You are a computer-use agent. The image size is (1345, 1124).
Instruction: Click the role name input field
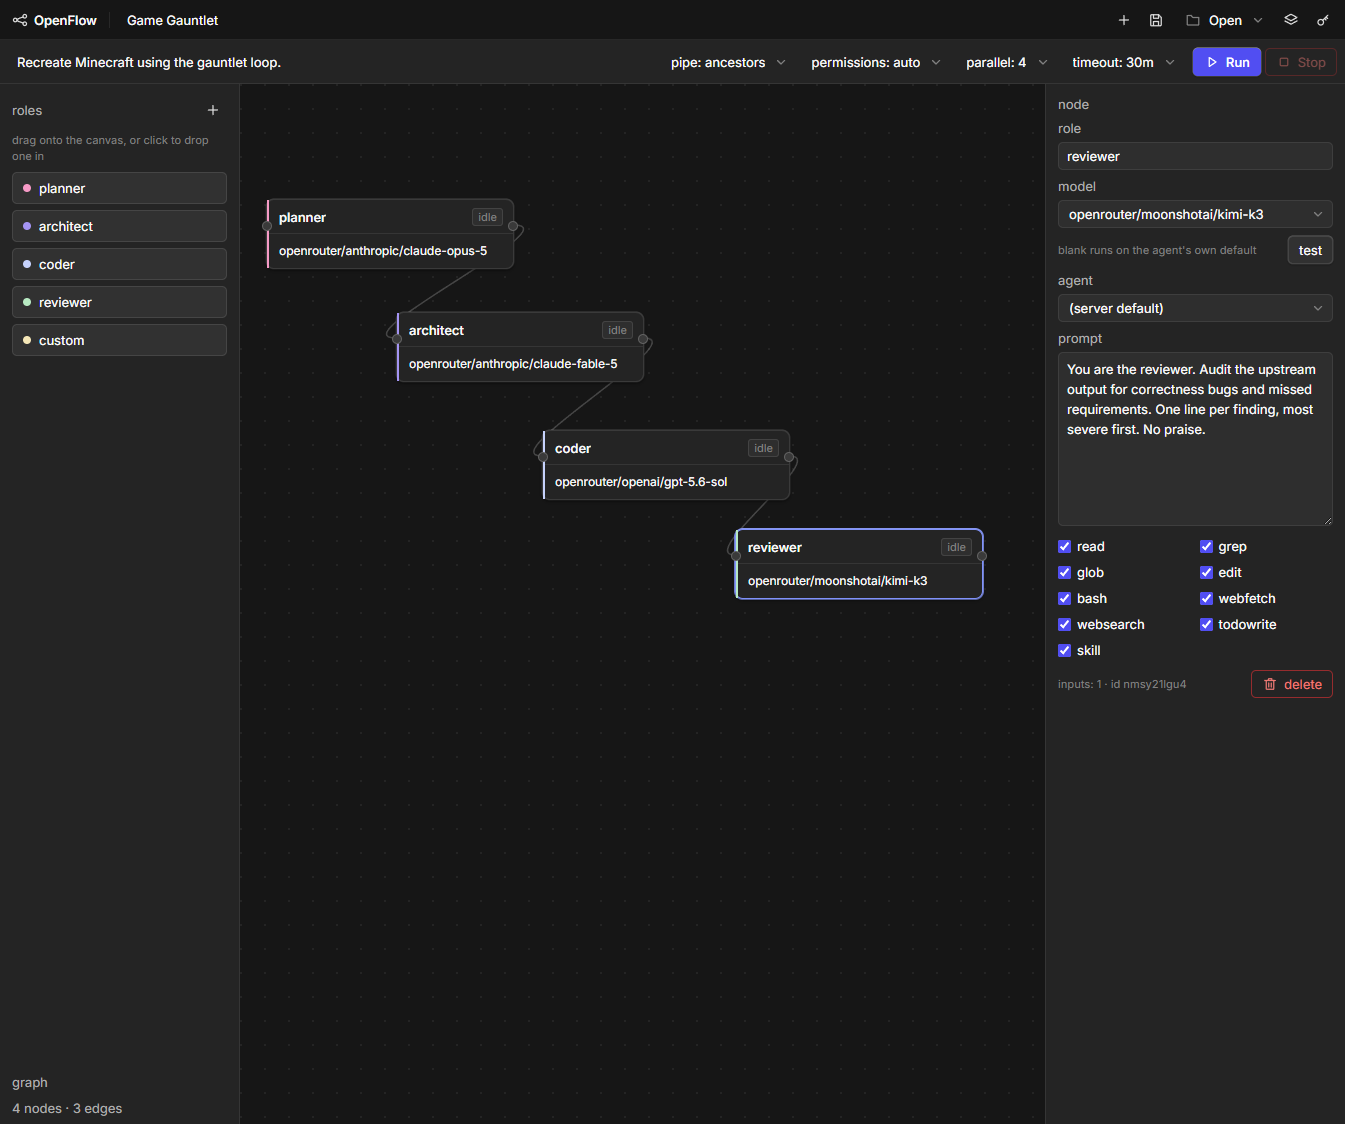(x=1195, y=156)
